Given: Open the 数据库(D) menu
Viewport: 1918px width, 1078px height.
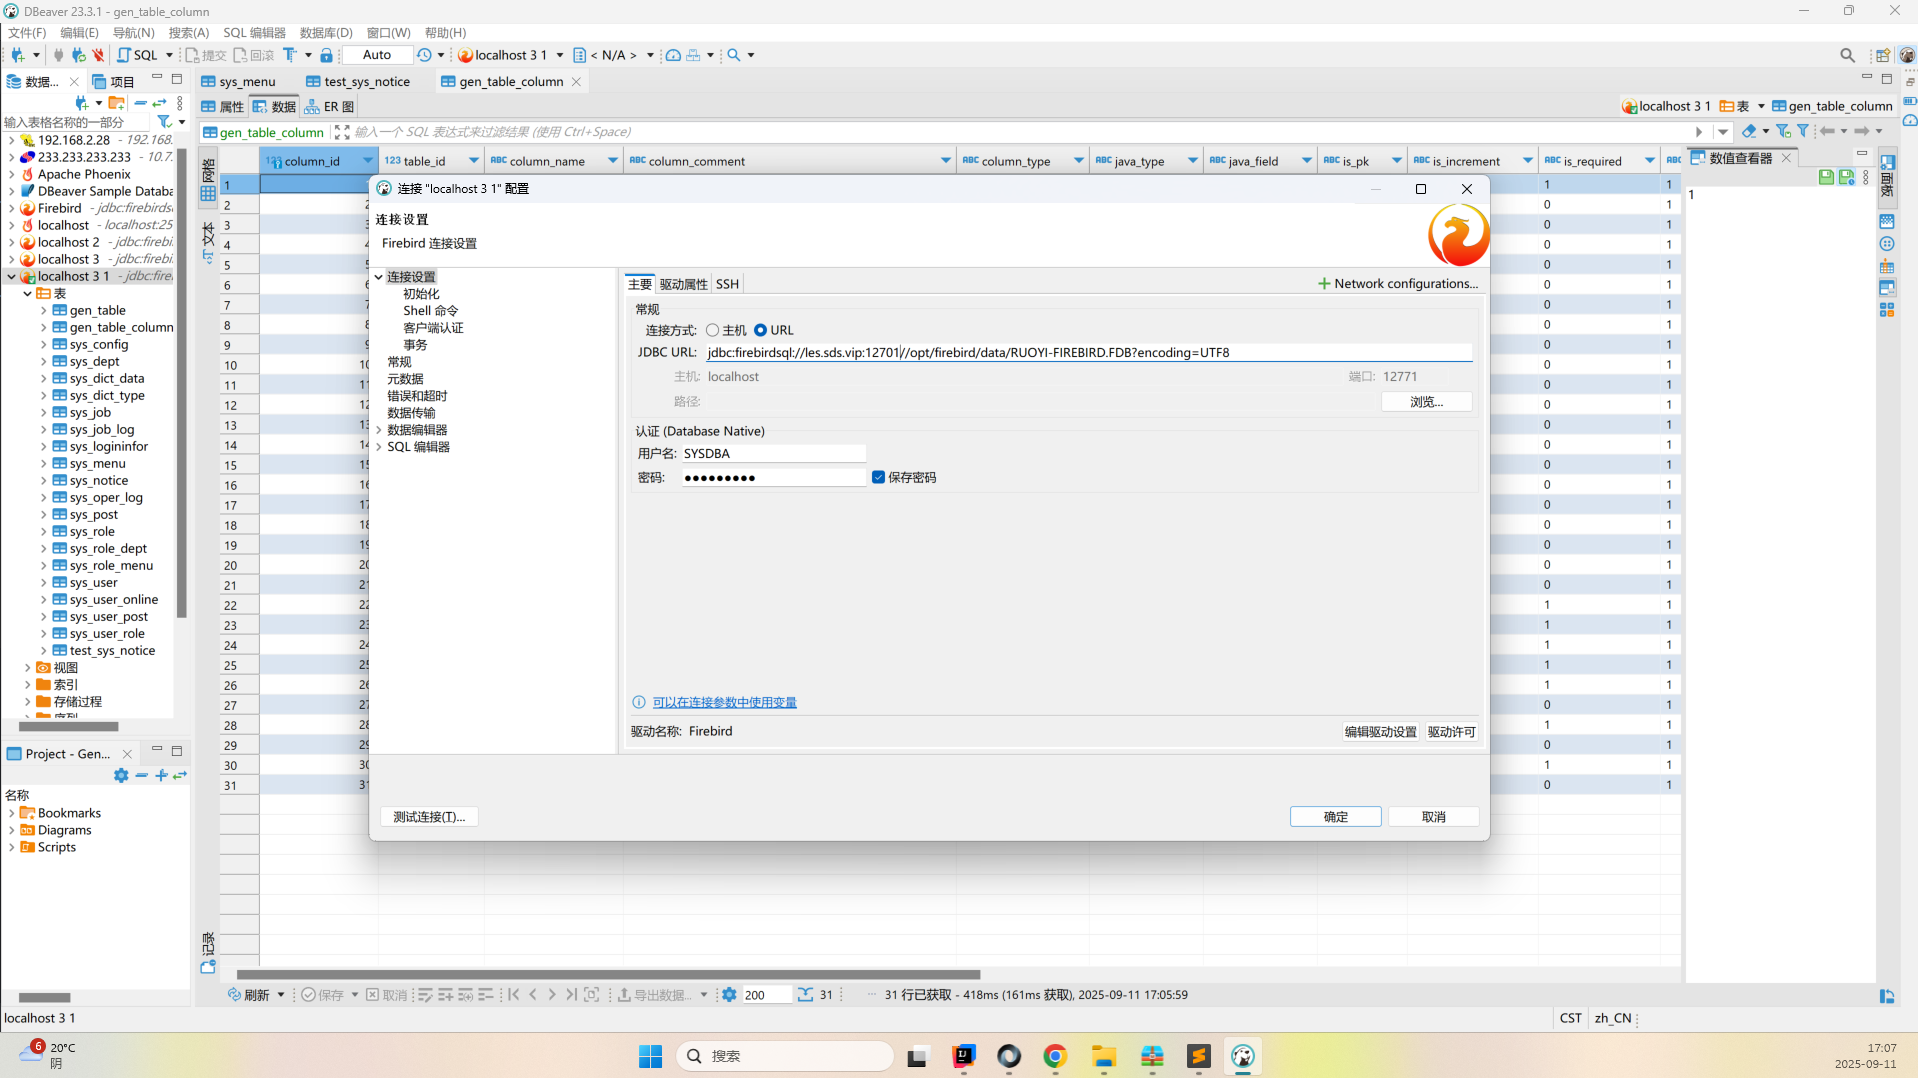Looking at the screenshot, I should tap(326, 33).
